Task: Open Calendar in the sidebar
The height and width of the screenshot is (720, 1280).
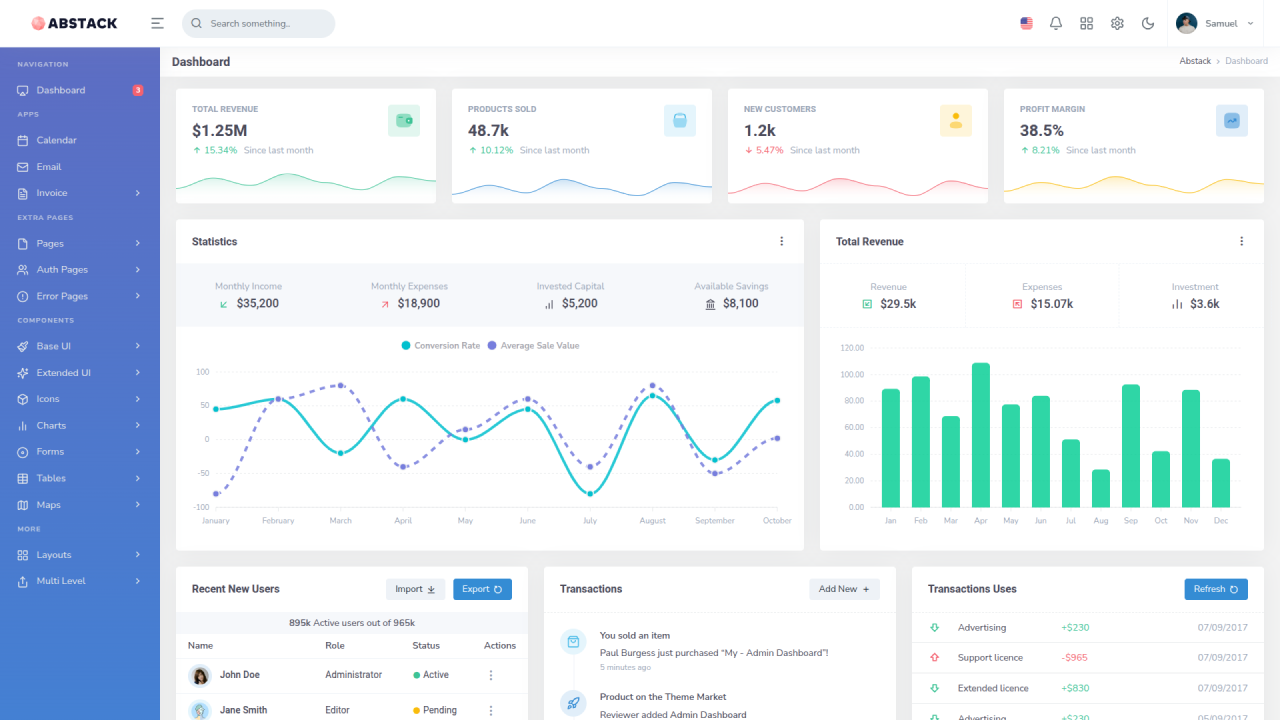Action: (80, 140)
